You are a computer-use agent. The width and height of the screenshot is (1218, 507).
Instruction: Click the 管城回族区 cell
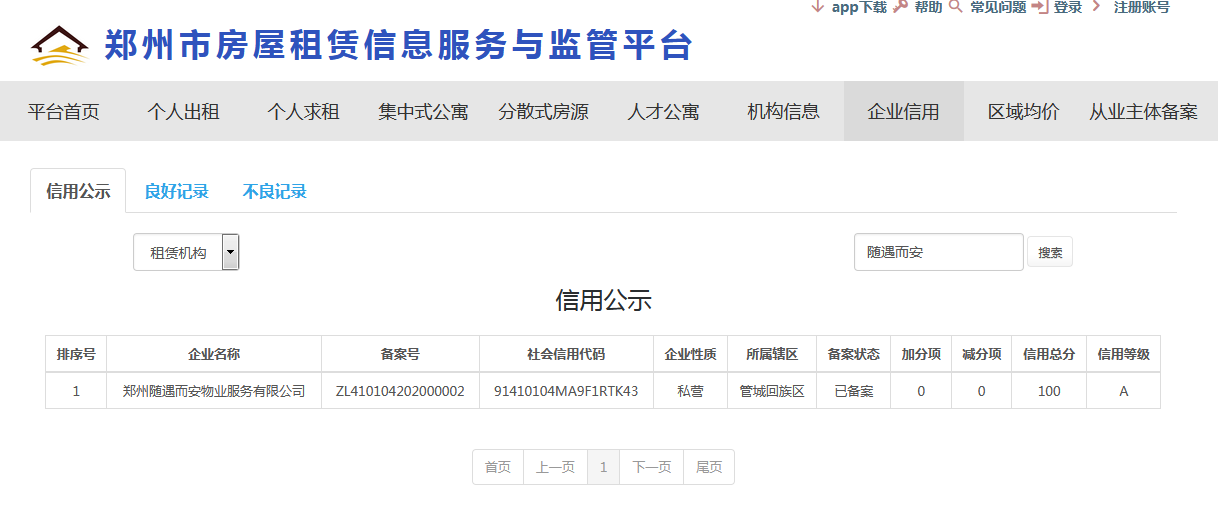(772, 391)
